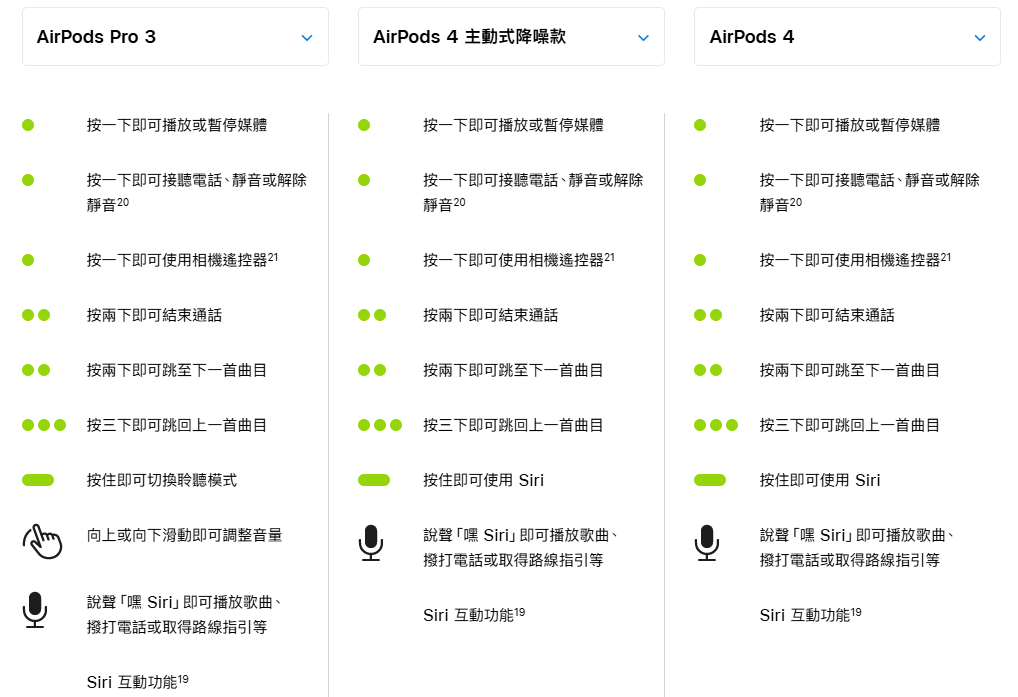Click the microphone icon in AirPods Pro 3 column

tap(35, 610)
